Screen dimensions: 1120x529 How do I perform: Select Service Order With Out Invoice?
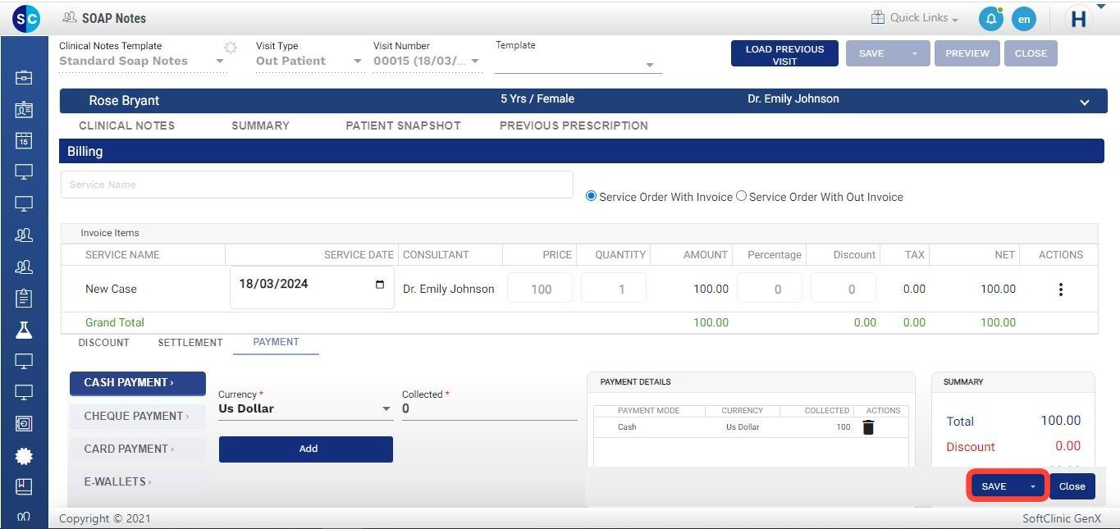741,196
